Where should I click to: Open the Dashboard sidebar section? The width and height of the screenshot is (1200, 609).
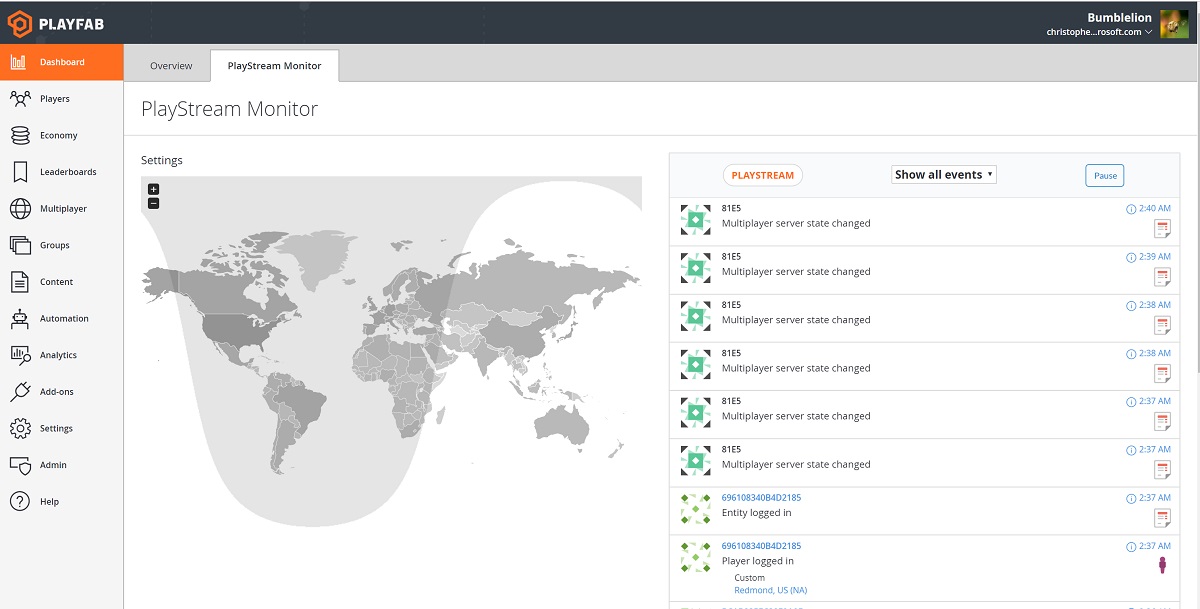click(x=61, y=62)
